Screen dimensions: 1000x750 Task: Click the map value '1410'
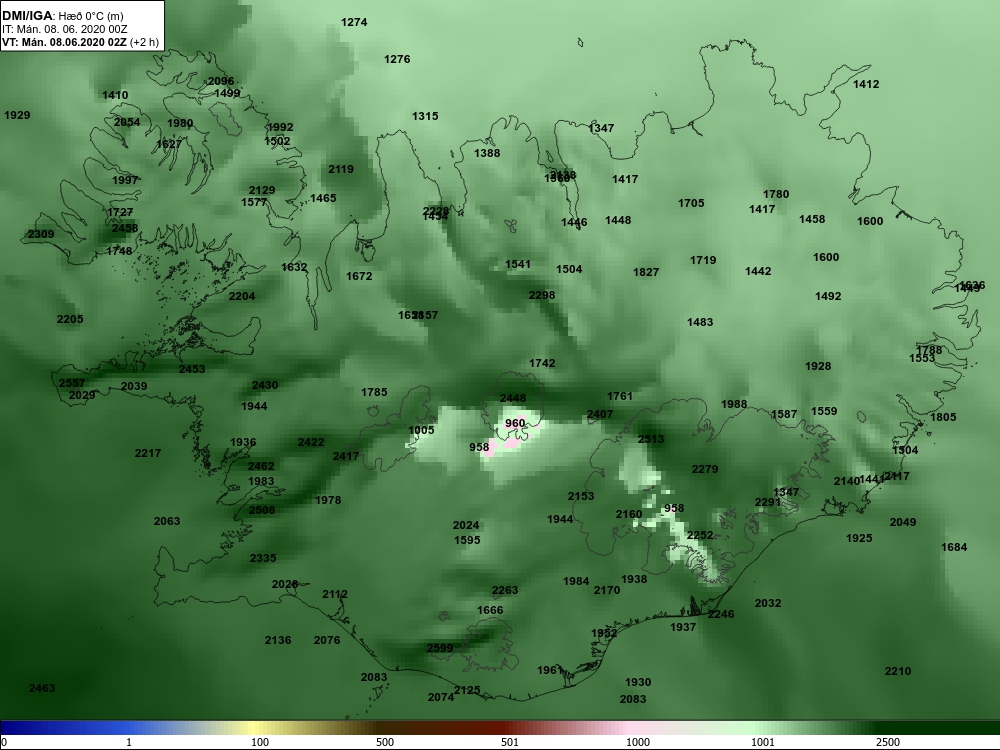tap(115, 96)
